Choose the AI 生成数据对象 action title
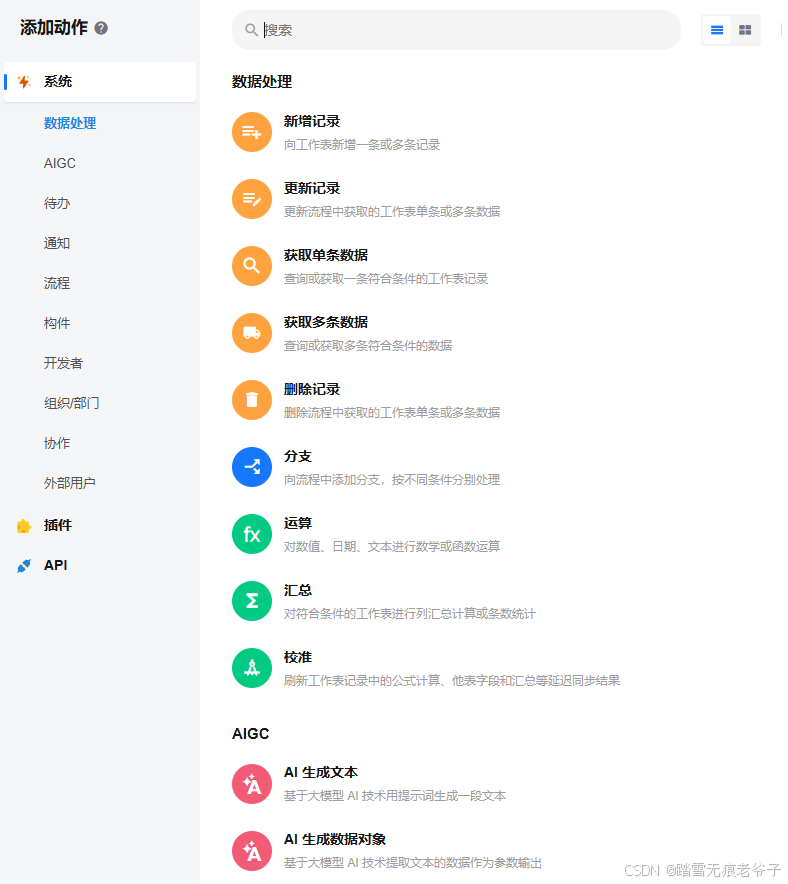788x884 pixels. 335,839
